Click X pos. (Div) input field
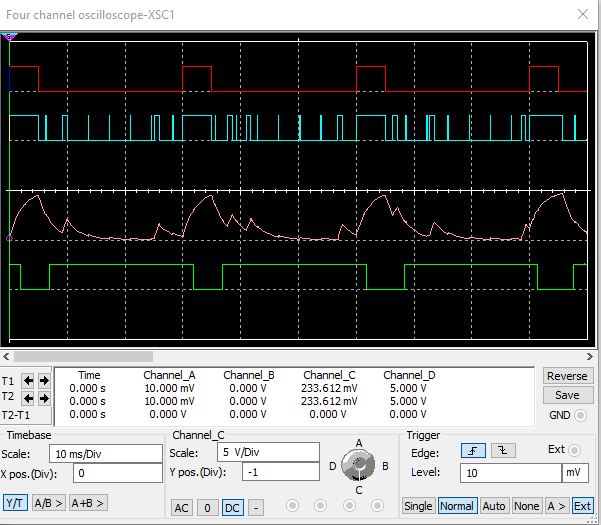Image resolution: width=601 pixels, height=525 pixels. click(x=118, y=473)
